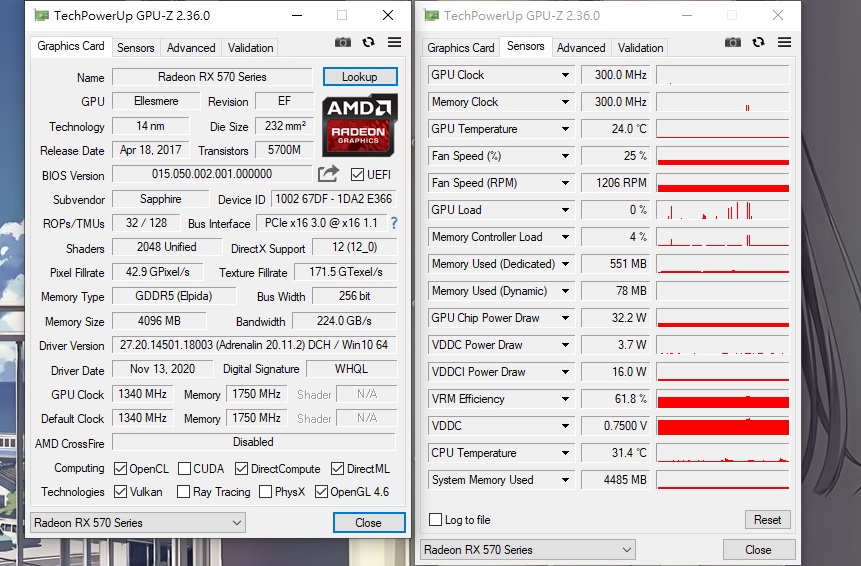Click the GPU Load history graph
The image size is (861, 566).
coord(723,210)
